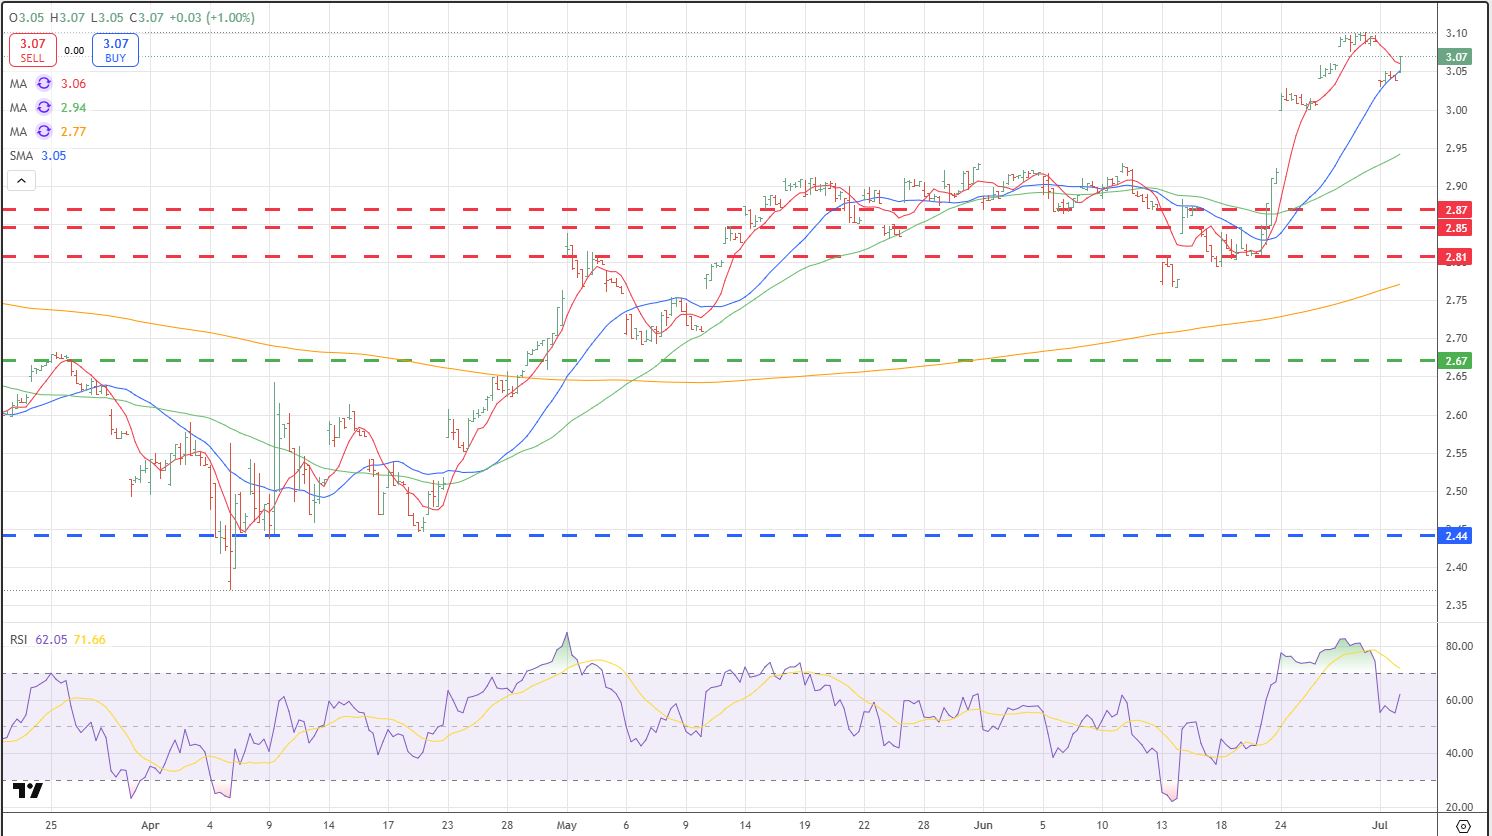Click refresh icon beside MA 2.77

tap(44, 132)
